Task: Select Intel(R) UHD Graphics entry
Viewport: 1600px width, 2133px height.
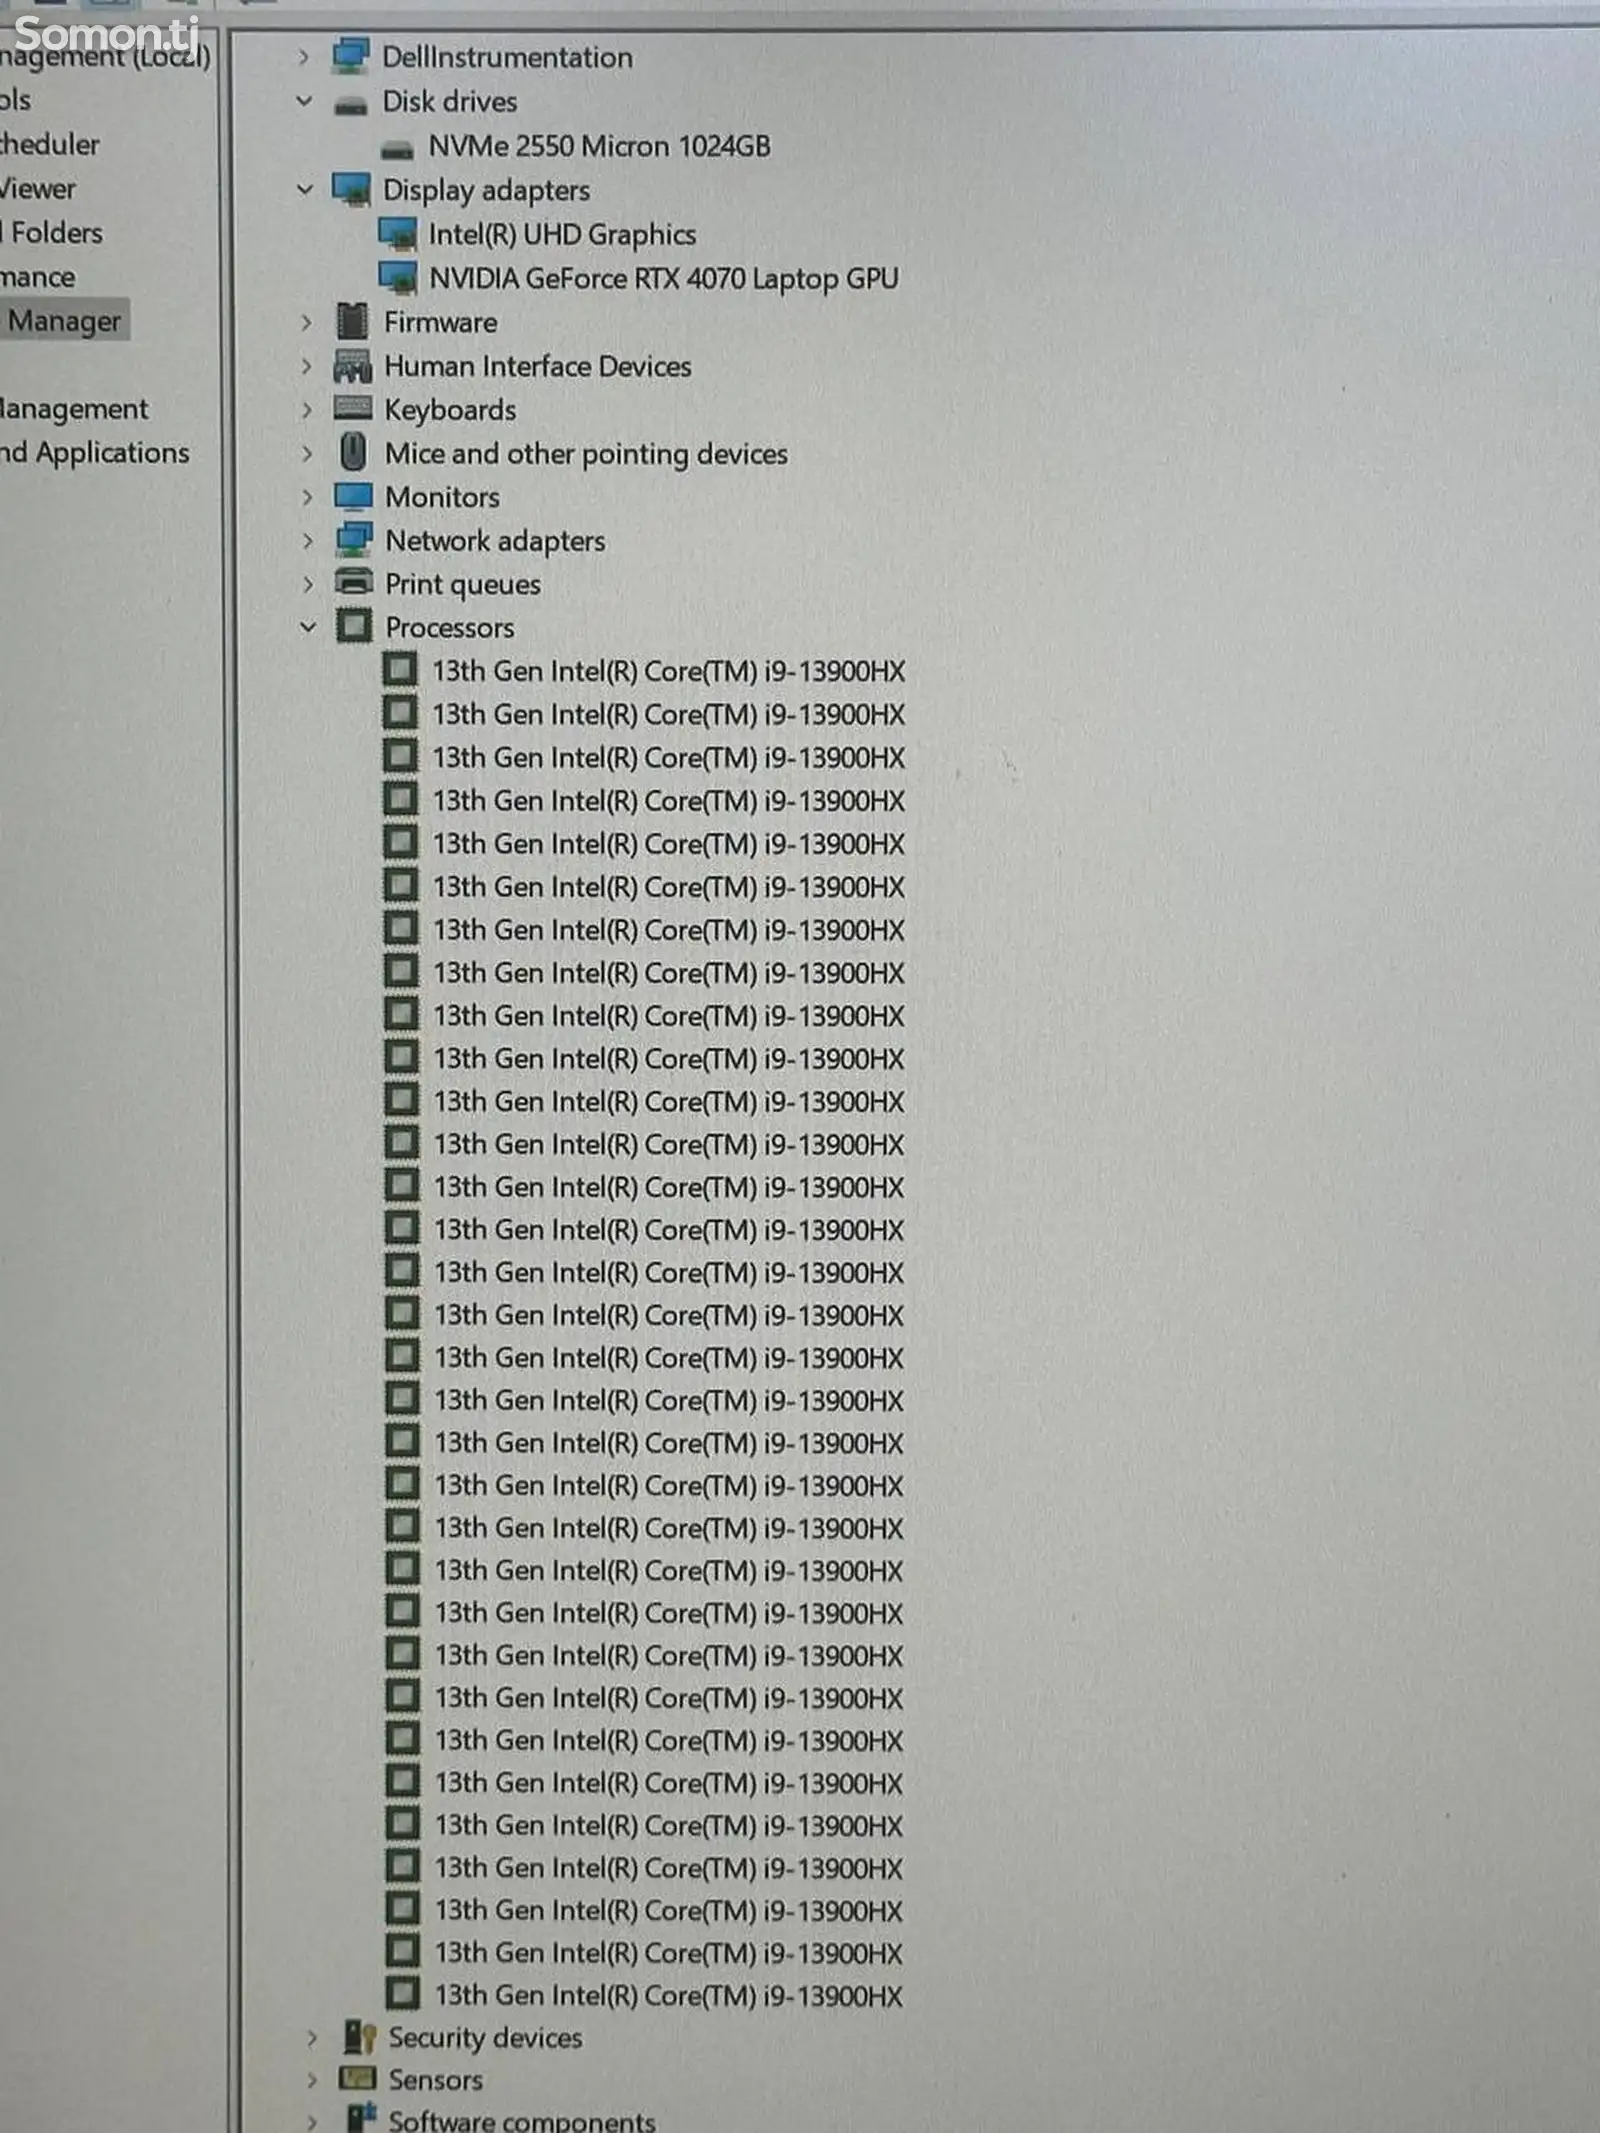Action: point(562,235)
